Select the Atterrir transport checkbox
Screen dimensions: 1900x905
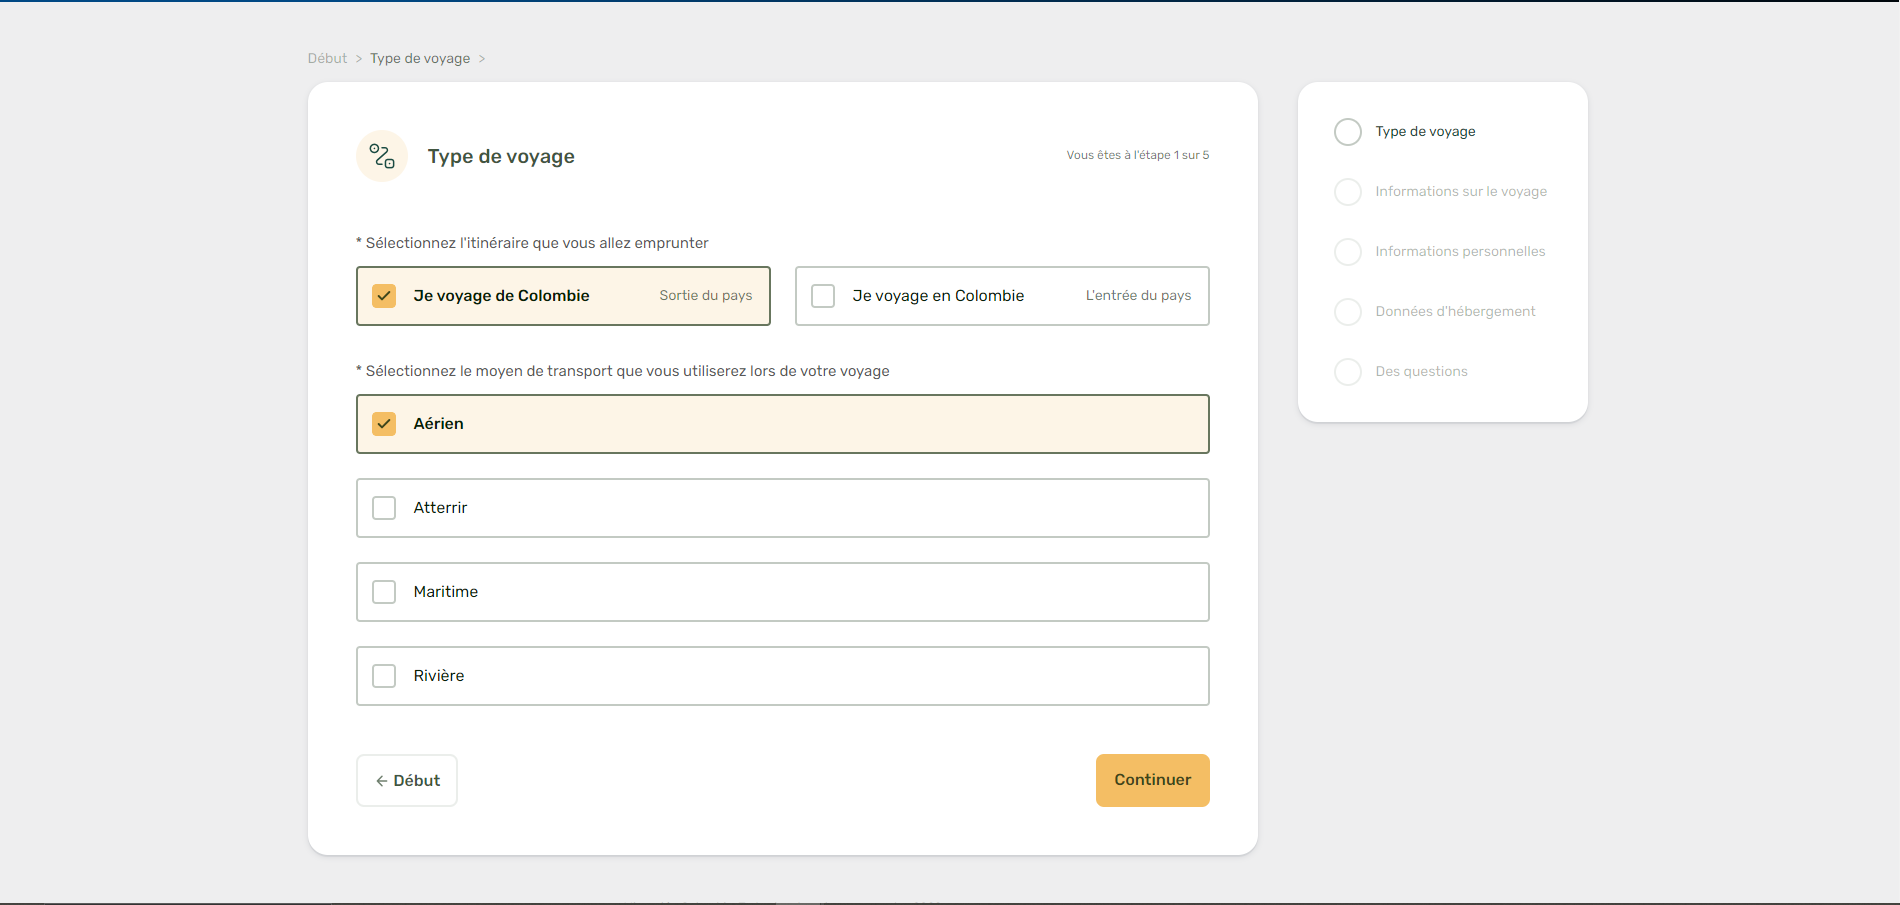(x=384, y=508)
